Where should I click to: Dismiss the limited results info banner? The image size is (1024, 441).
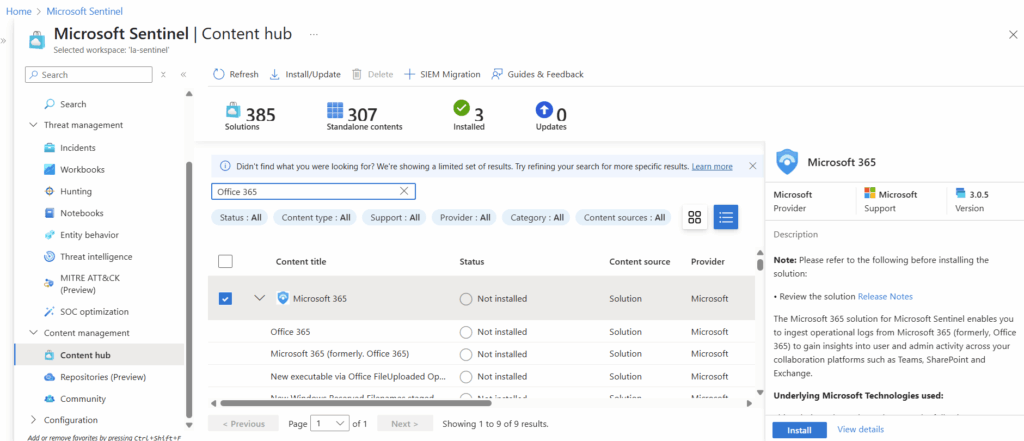(752, 166)
